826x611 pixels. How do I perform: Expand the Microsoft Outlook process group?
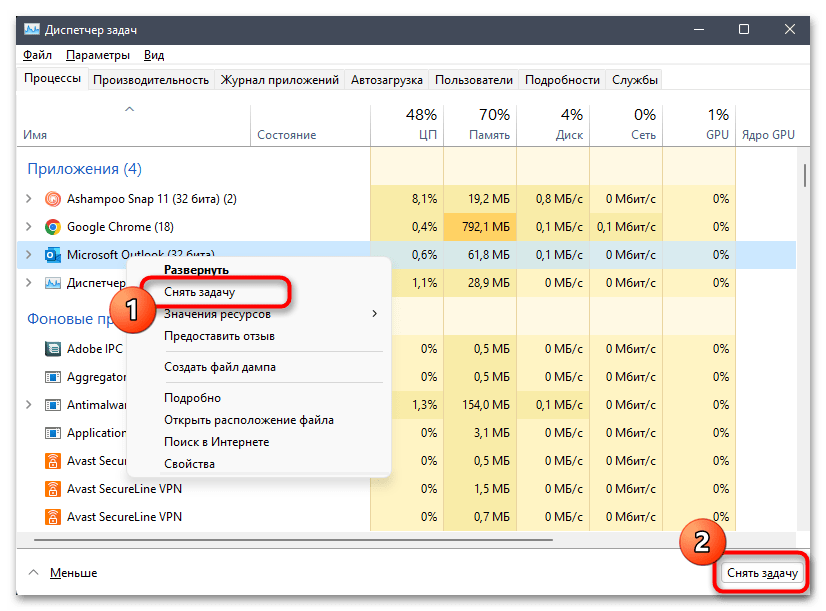pos(29,255)
